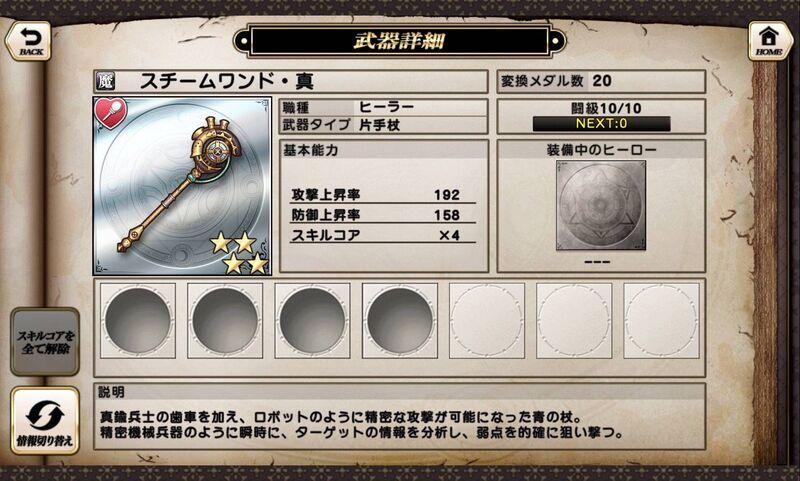
Task: Open the first filled skill core slot
Action: click(x=138, y=320)
